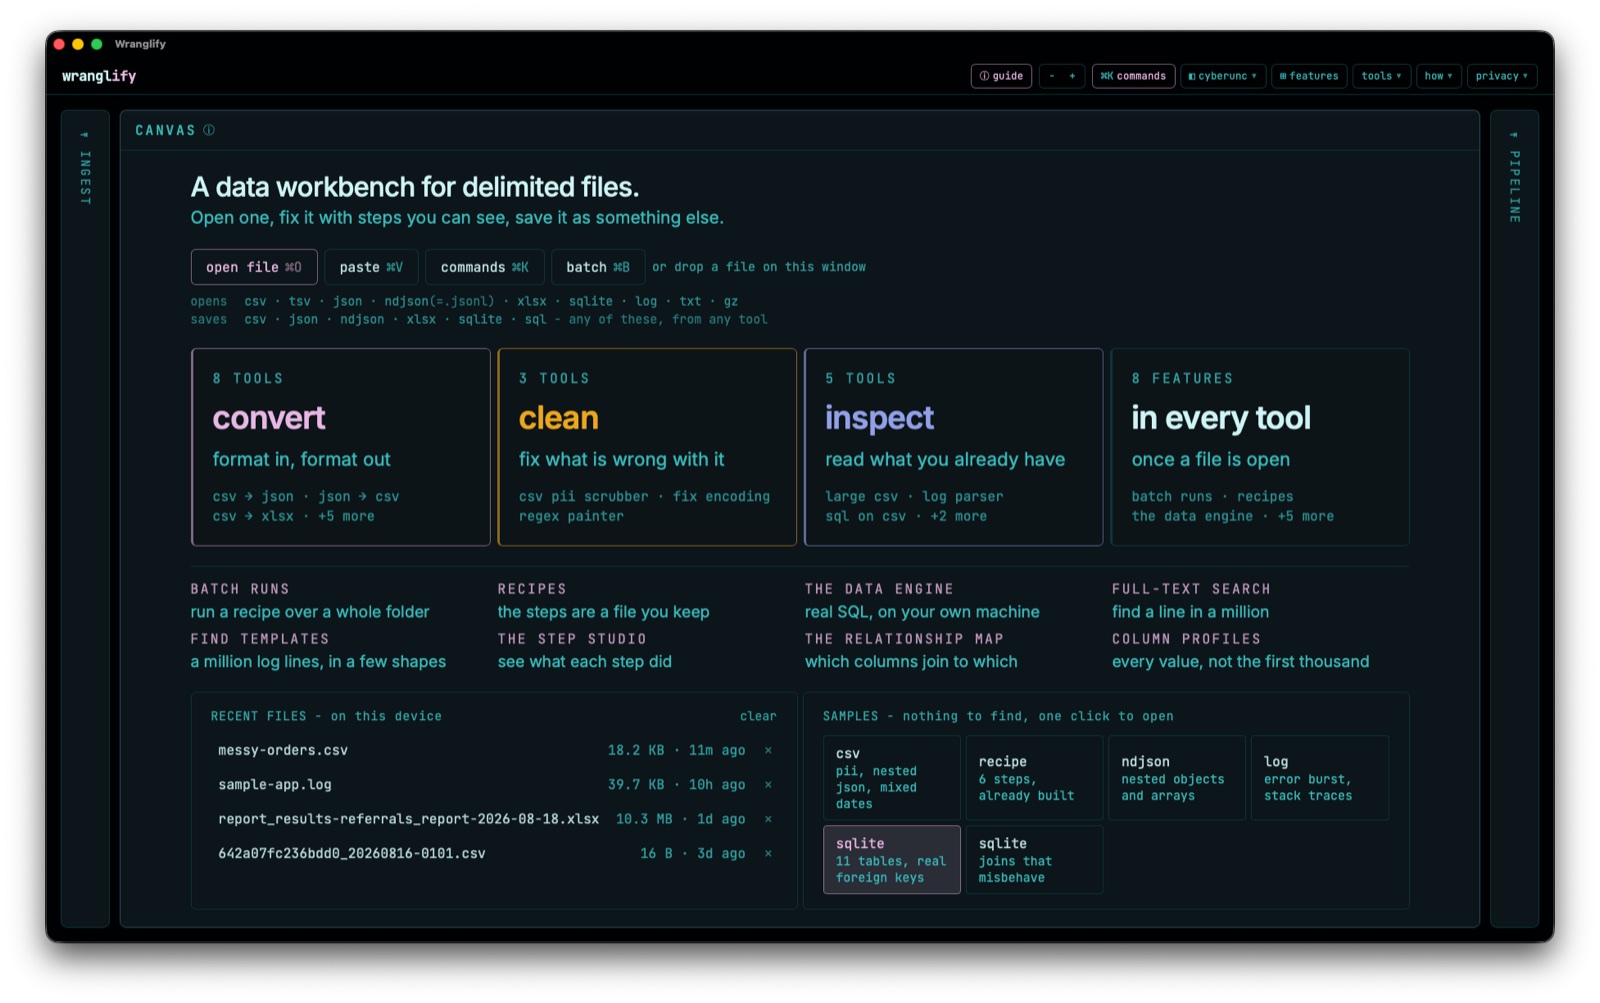Expand the Pipeline side panel
Image resolution: width=1600 pixels, height=1003 pixels.
pos(1514,518)
